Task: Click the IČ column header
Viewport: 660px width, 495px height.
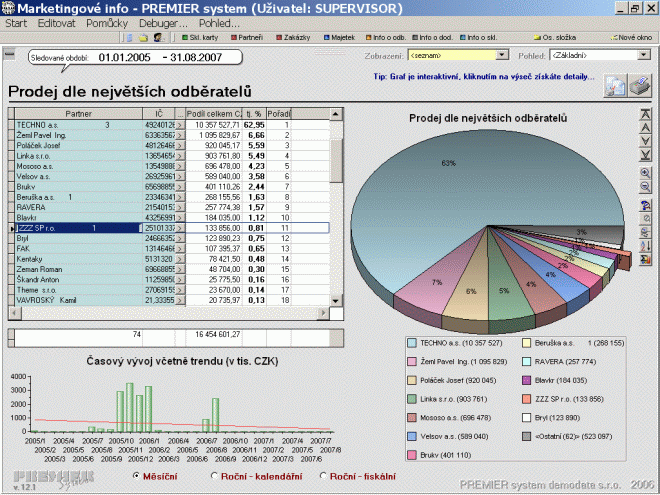Action: (159, 114)
